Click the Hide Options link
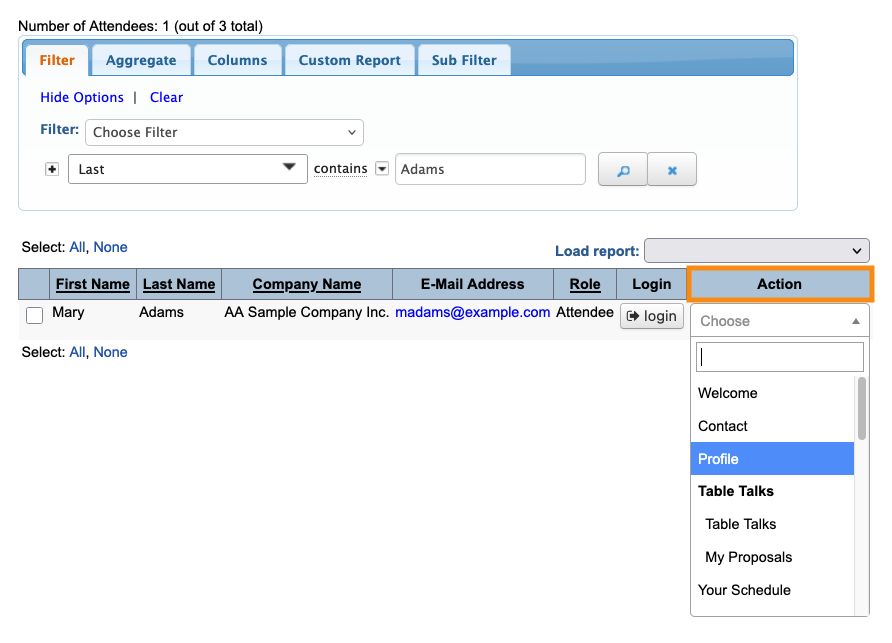Screen dimensions: 892x643 pyautogui.click(x=82, y=97)
